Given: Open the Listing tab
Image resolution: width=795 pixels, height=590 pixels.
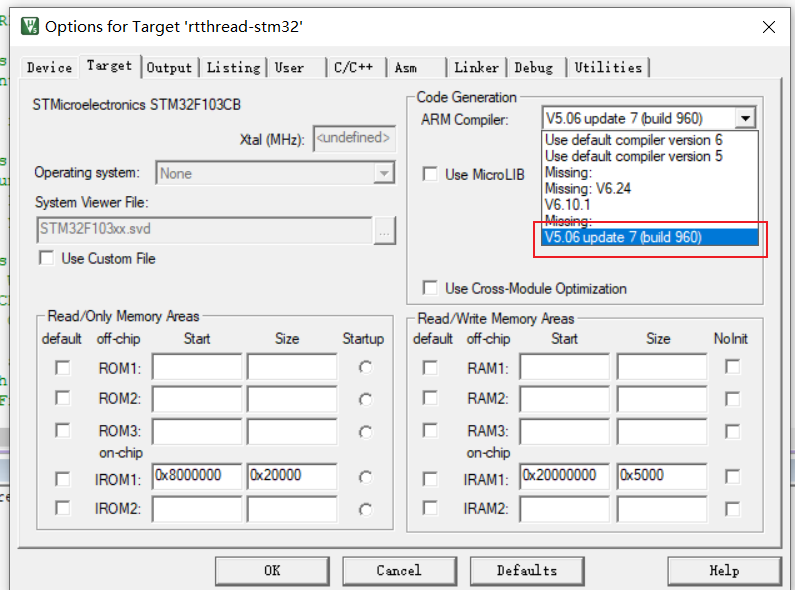Looking at the screenshot, I should coord(233,67).
